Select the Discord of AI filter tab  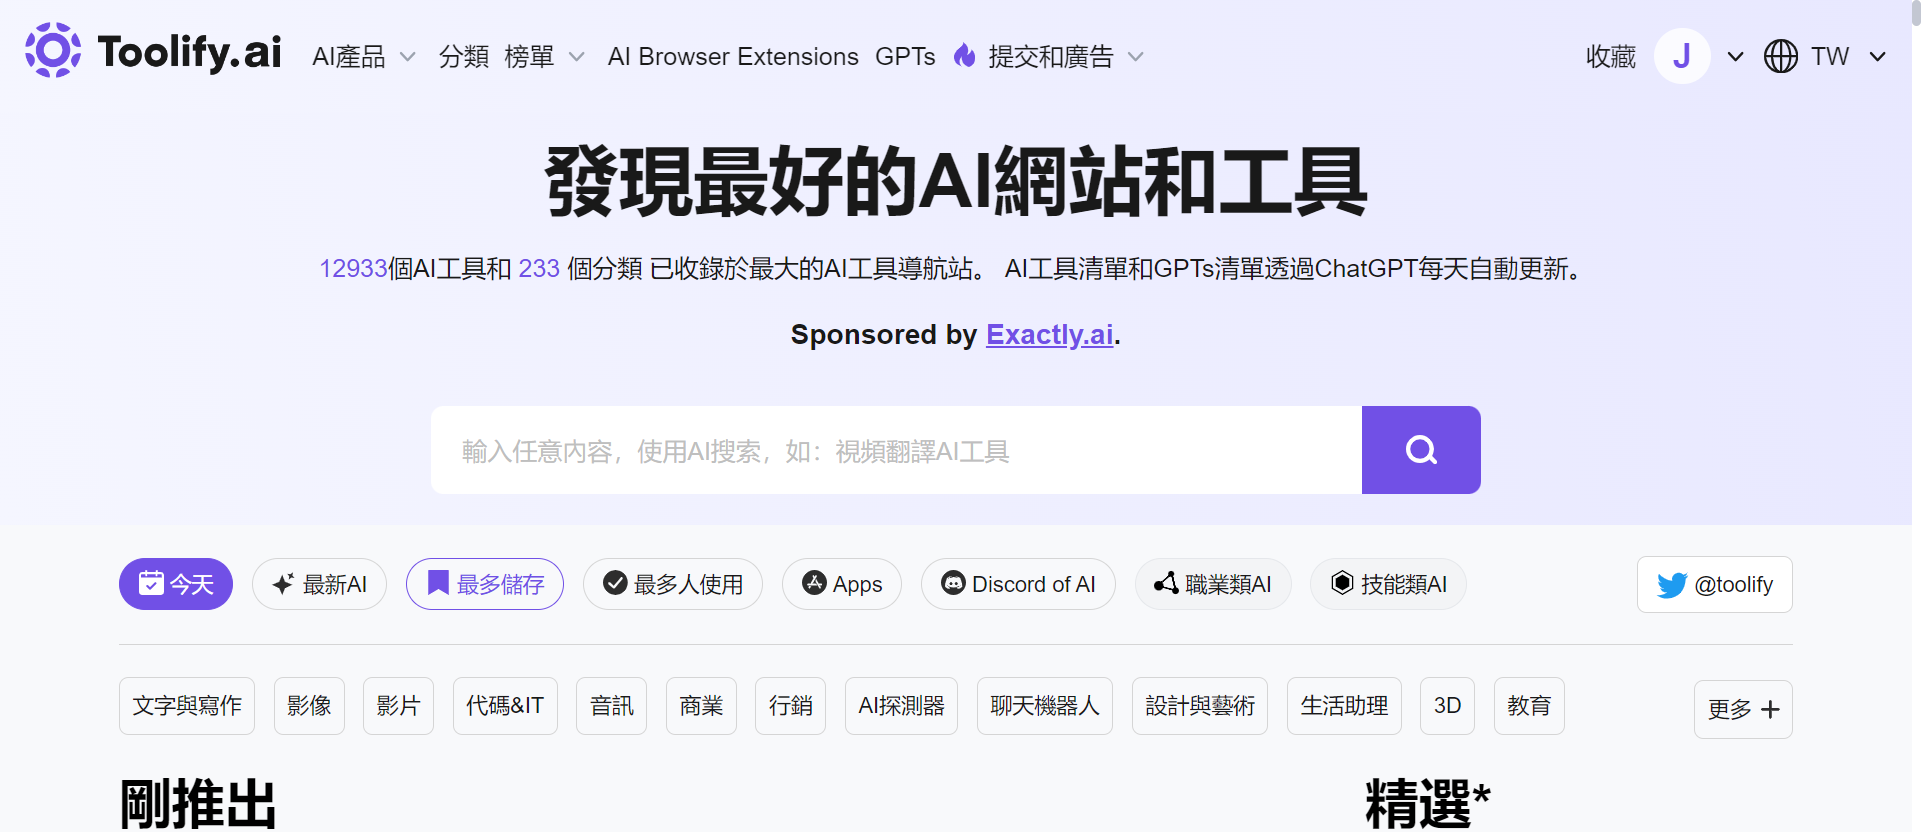[x=1018, y=584]
